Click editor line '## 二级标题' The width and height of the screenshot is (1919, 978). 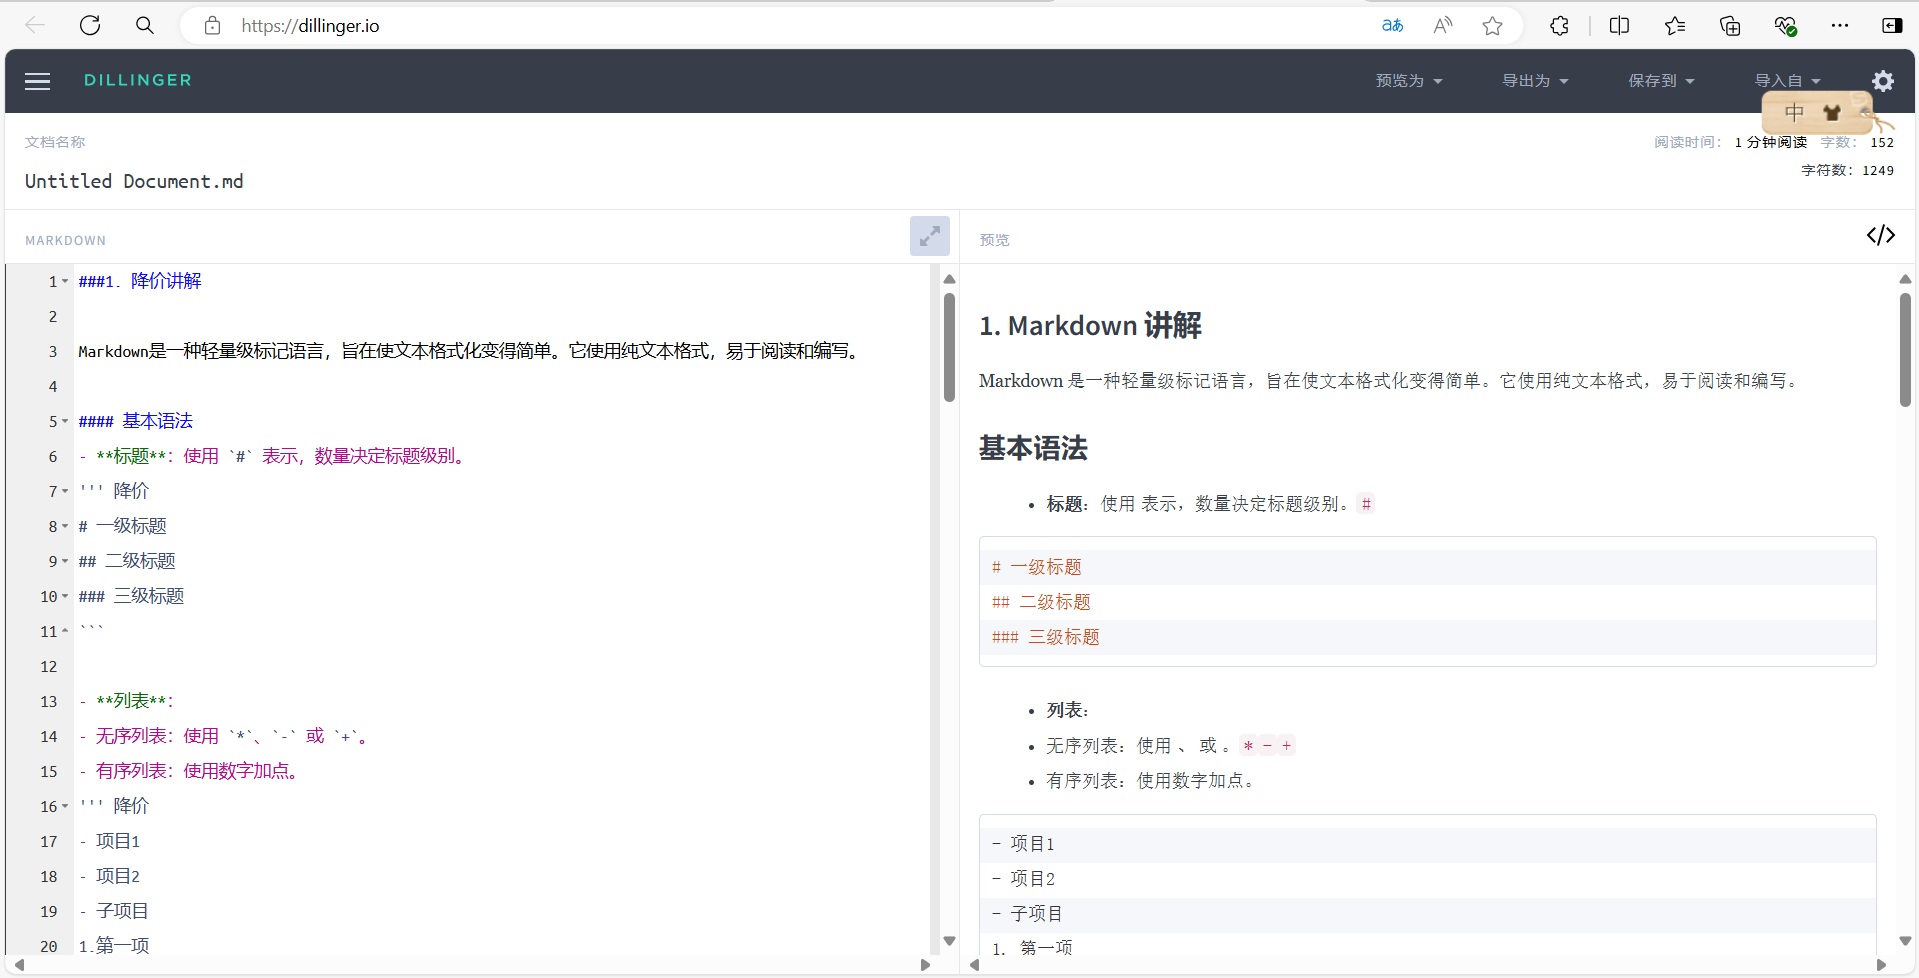click(x=127, y=561)
